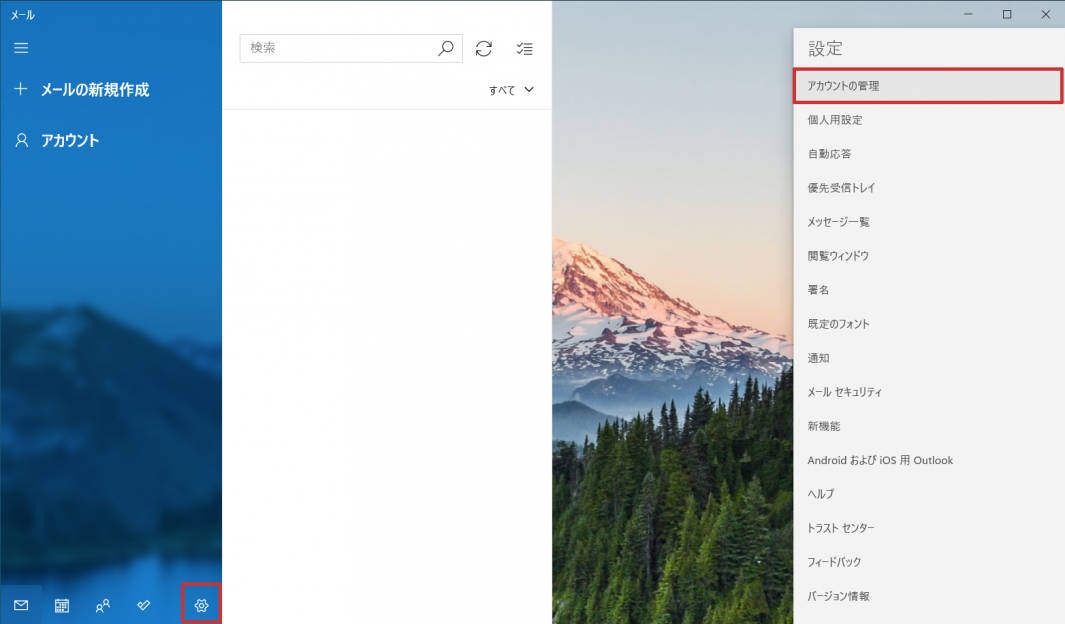Click the magnifier search icon

click(446, 48)
